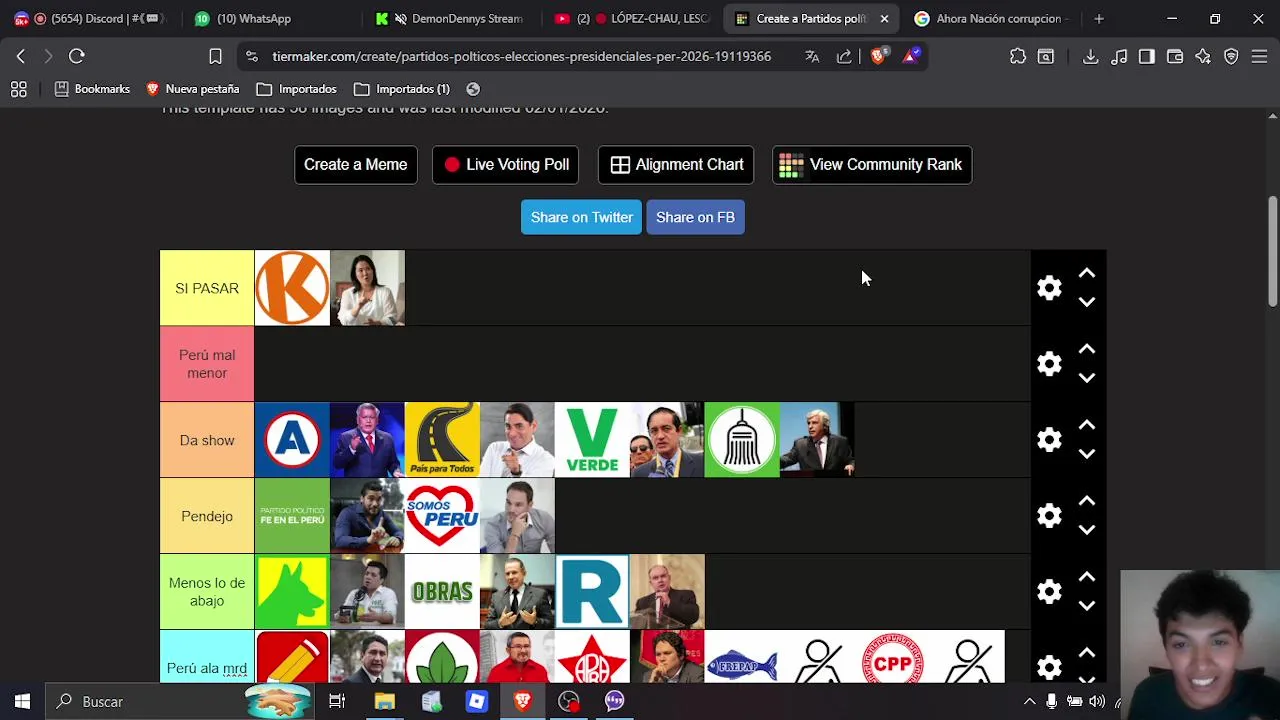Screen dimensions: 1280x720
Task: Open the media control music note icon
Action: [1119, 56]
